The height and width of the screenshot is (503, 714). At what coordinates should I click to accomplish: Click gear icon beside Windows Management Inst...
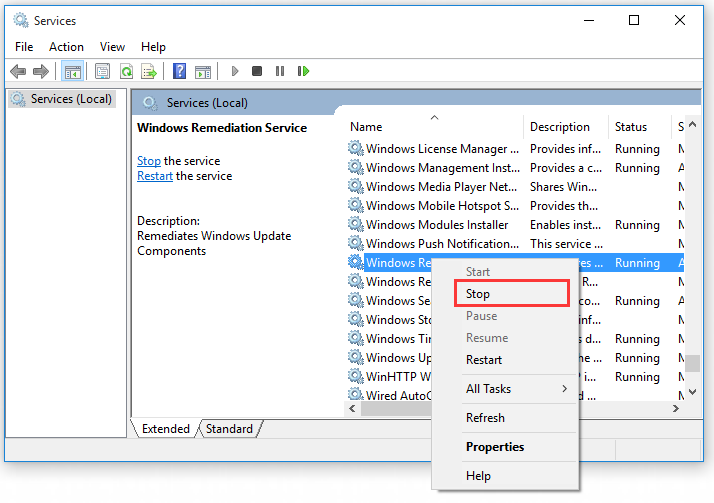[x=356, y=168]
